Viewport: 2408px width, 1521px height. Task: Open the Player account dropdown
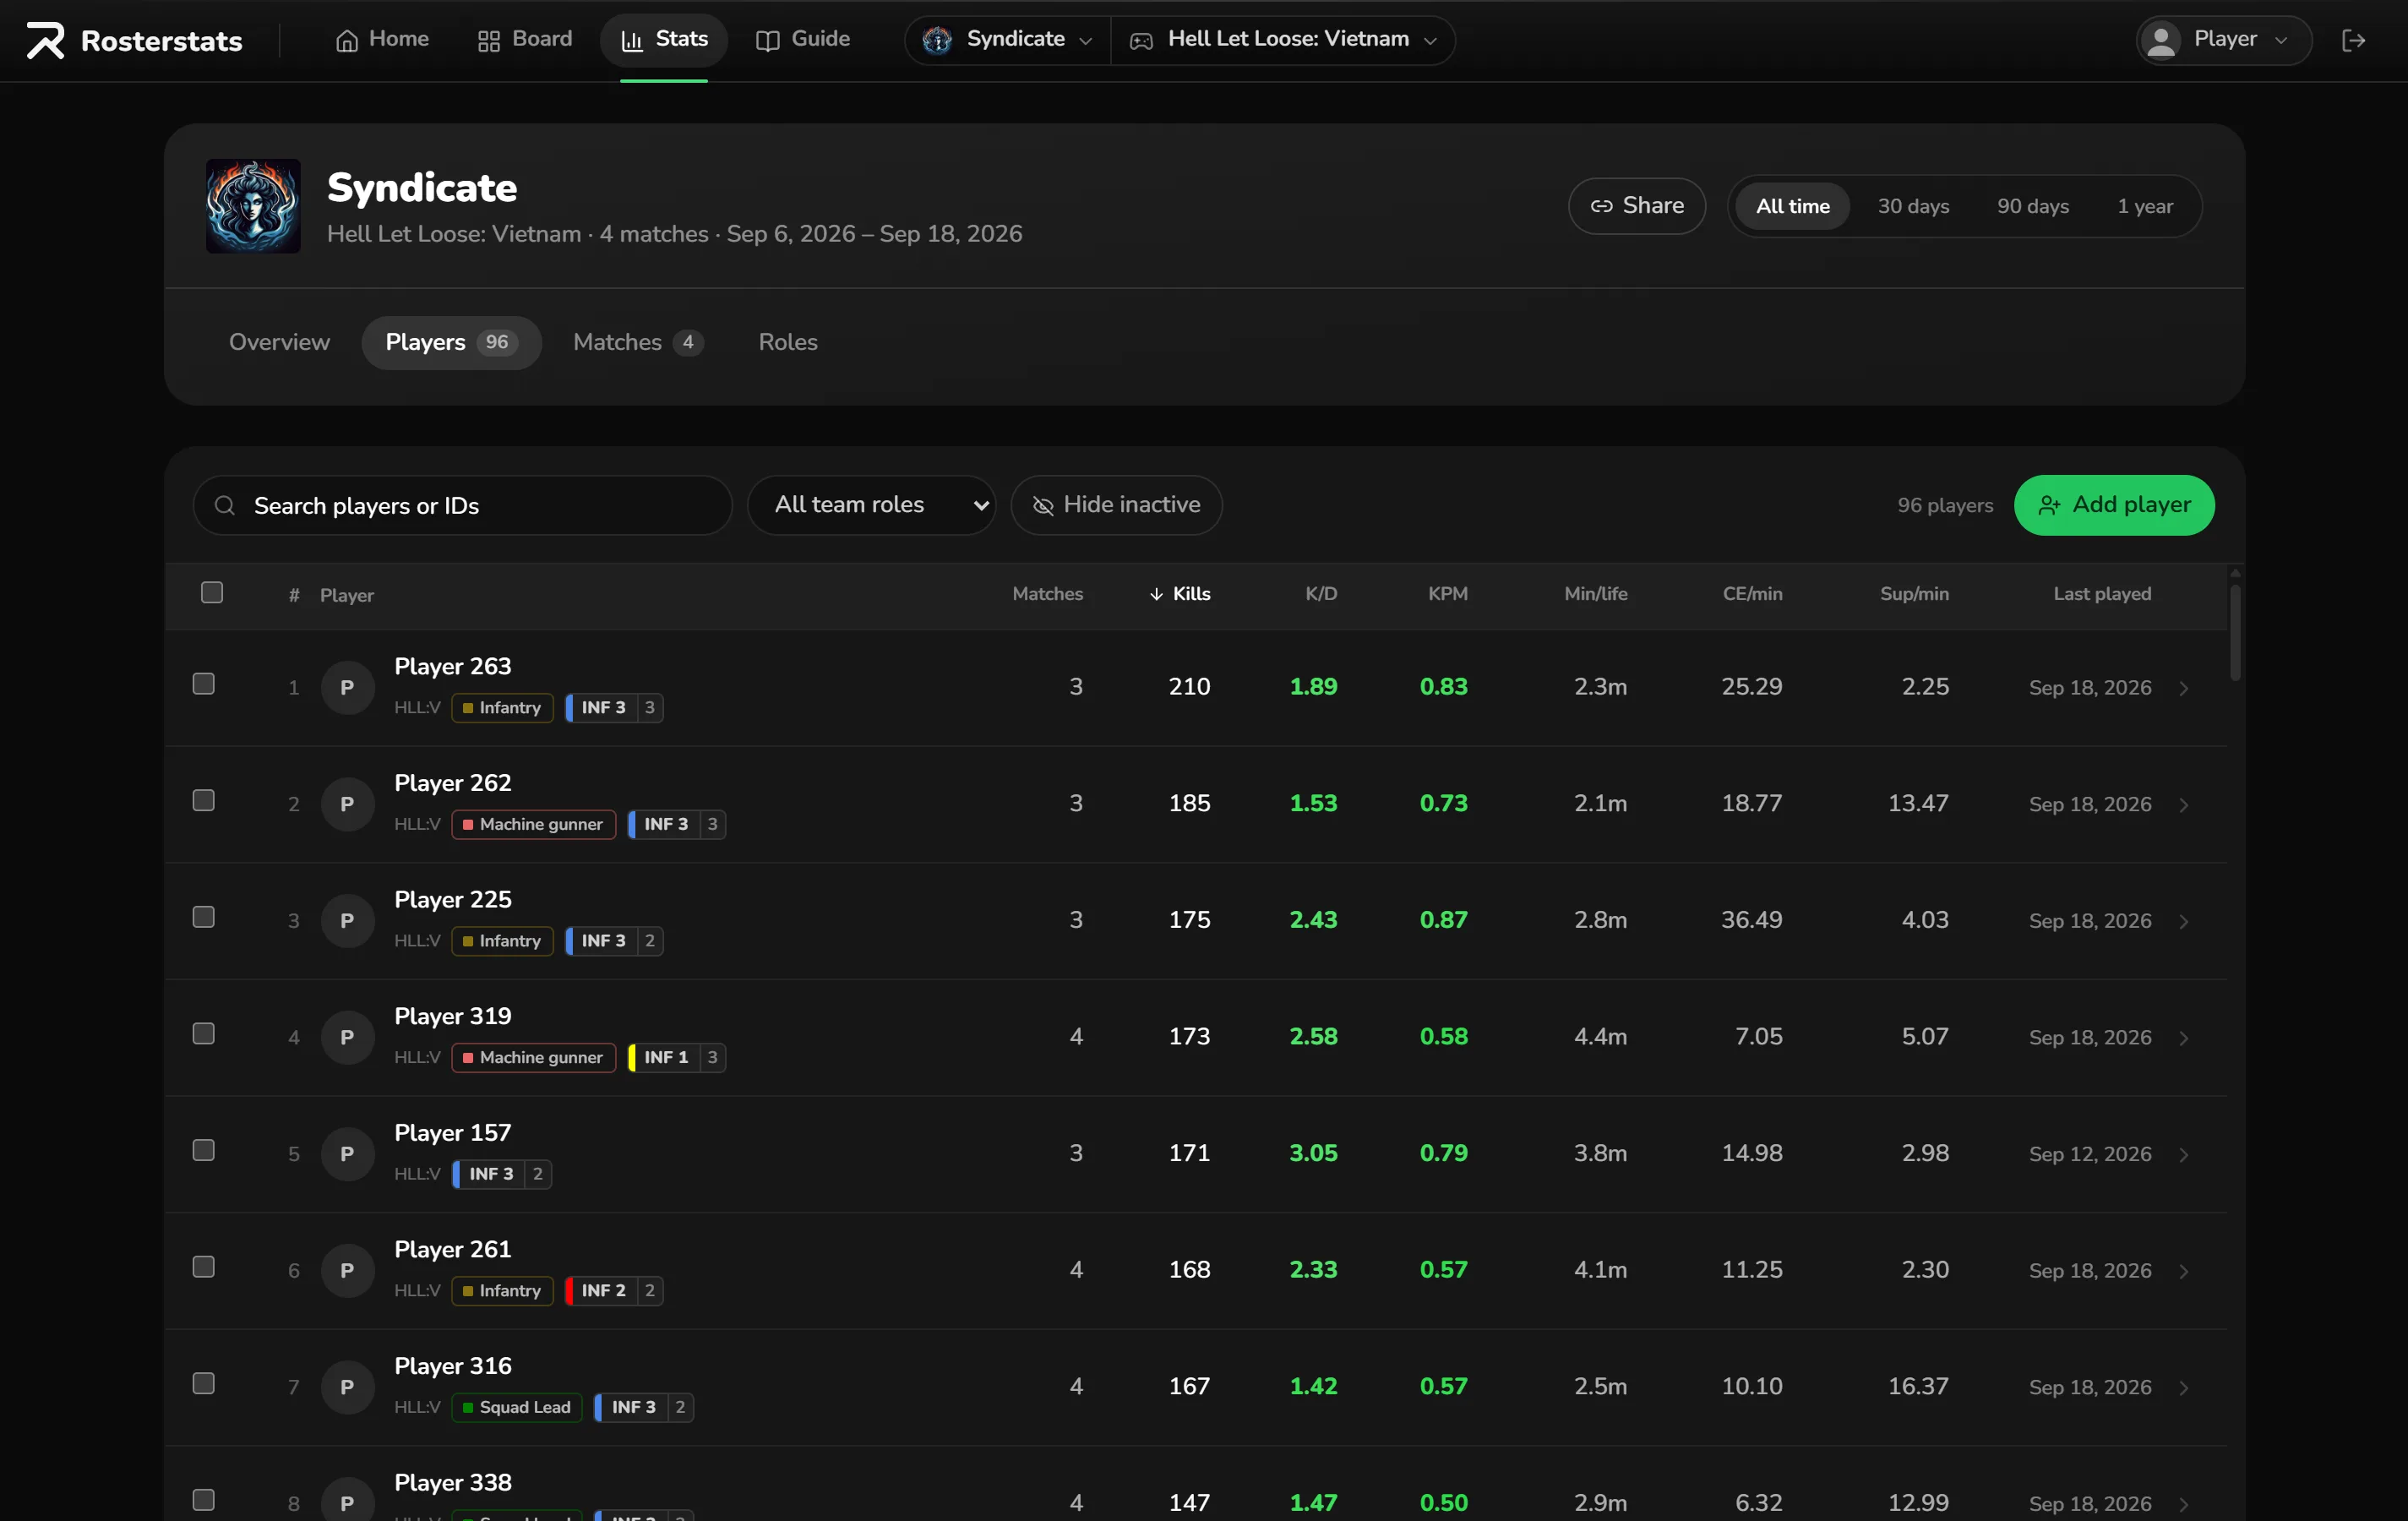(2224, 40)
